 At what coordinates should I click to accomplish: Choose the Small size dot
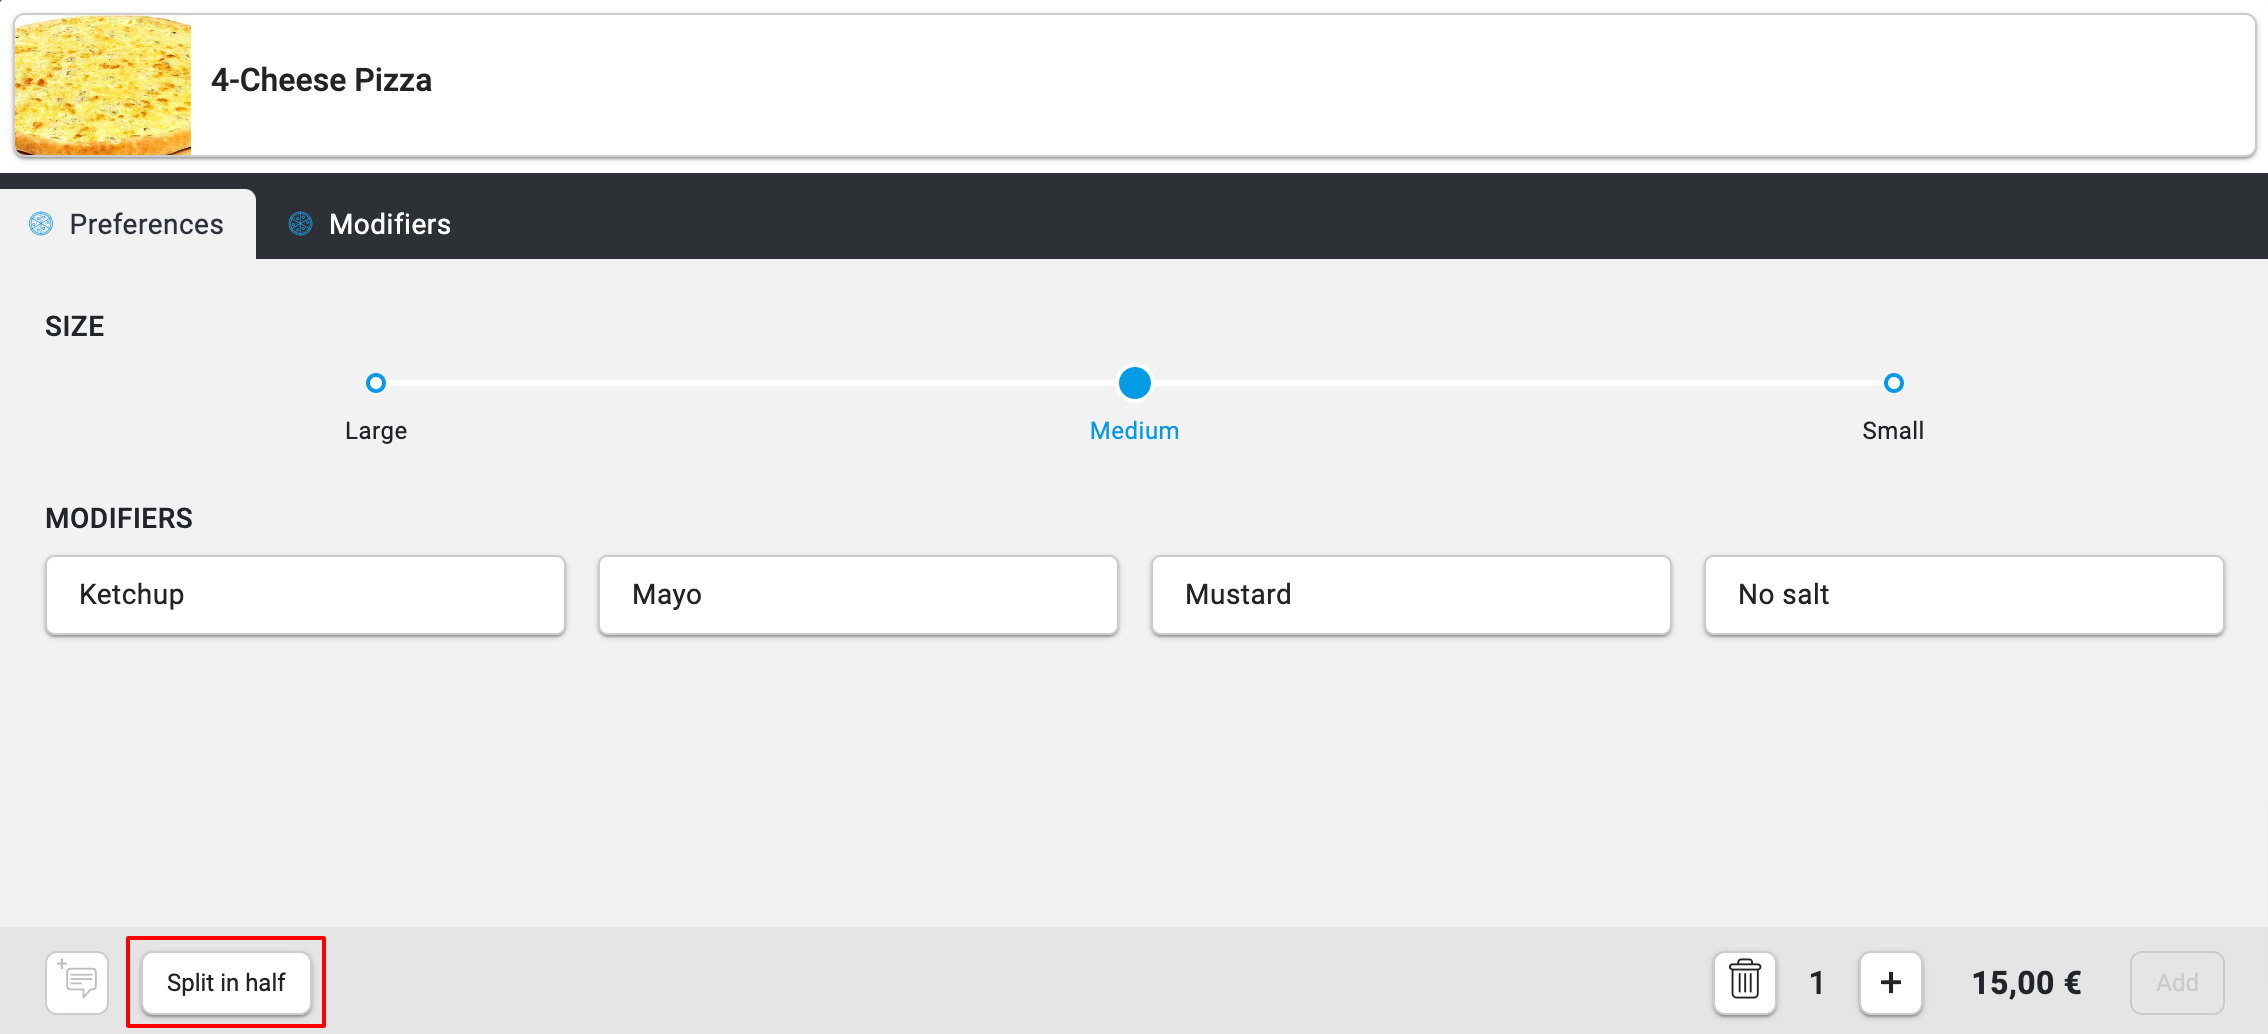coord(1893,383)
